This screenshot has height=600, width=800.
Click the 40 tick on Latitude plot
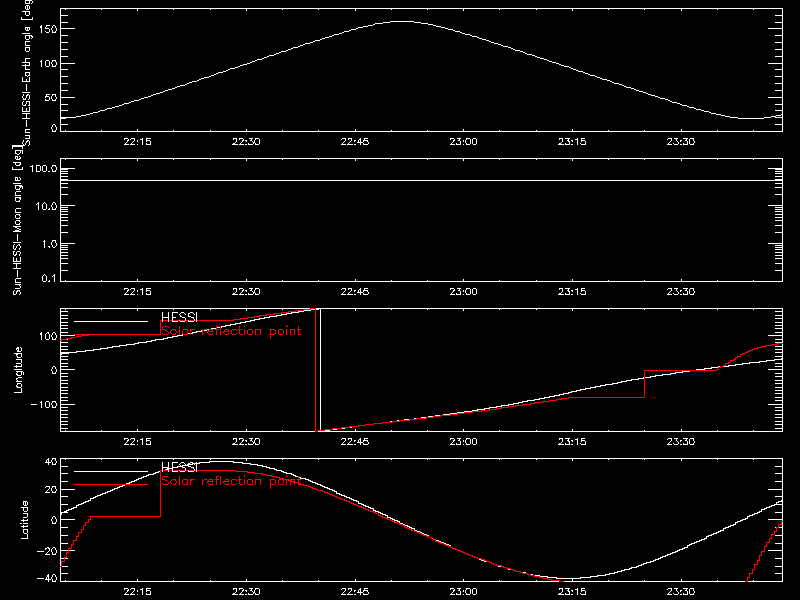[x=52, y=462]
